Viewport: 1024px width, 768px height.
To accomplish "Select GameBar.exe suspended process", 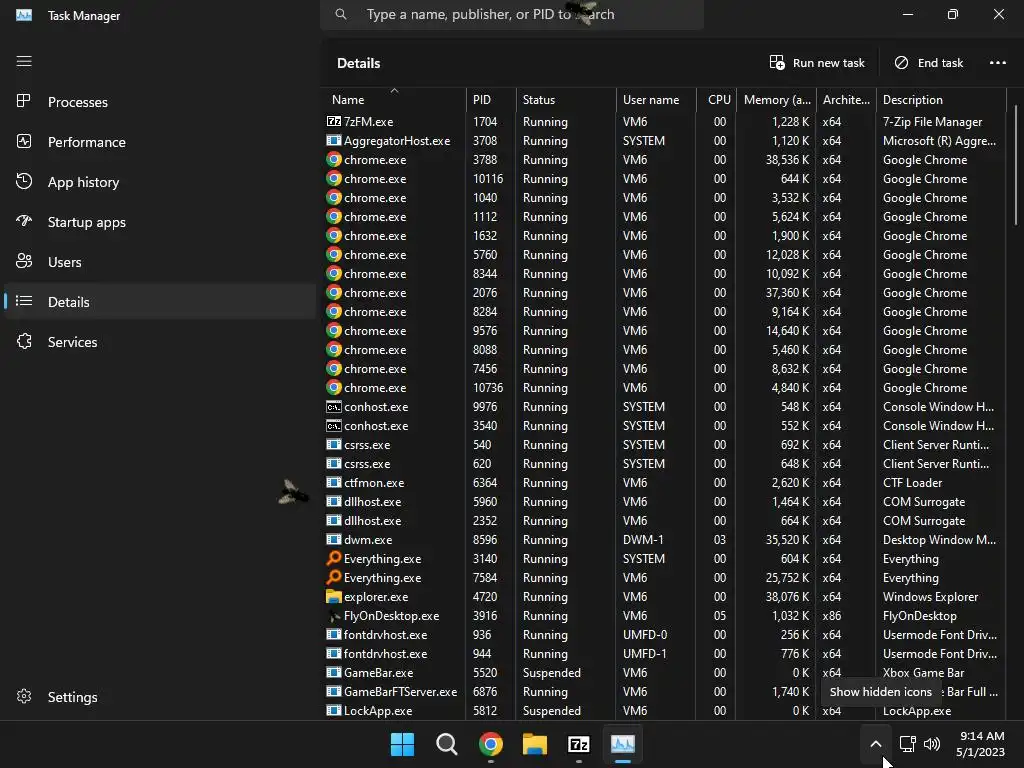I will click(x=665, y=673).
